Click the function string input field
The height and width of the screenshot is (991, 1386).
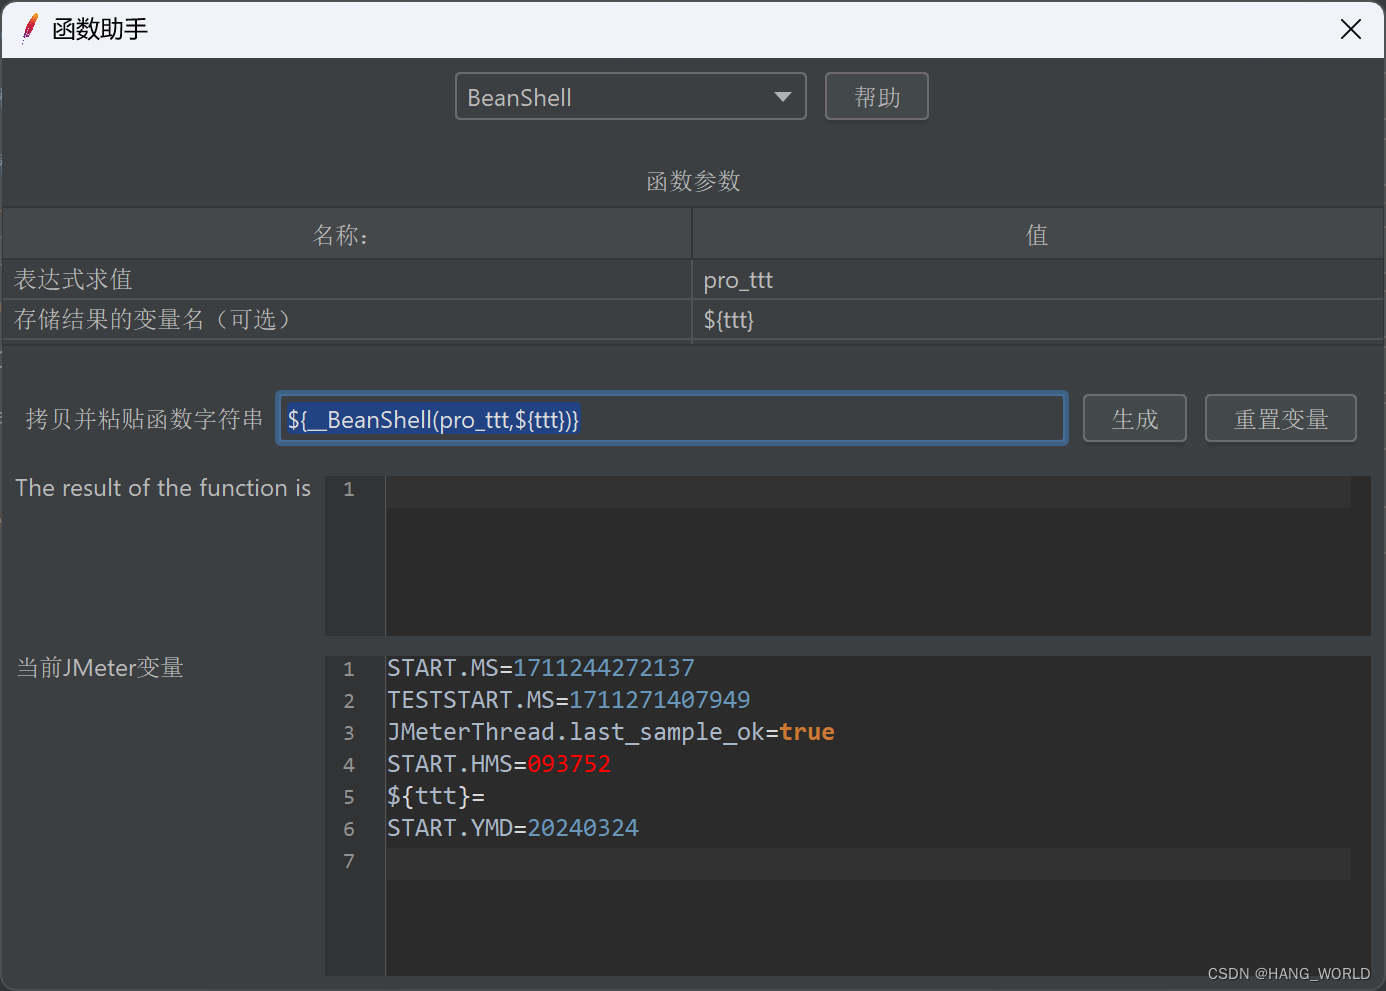[672, 419]
